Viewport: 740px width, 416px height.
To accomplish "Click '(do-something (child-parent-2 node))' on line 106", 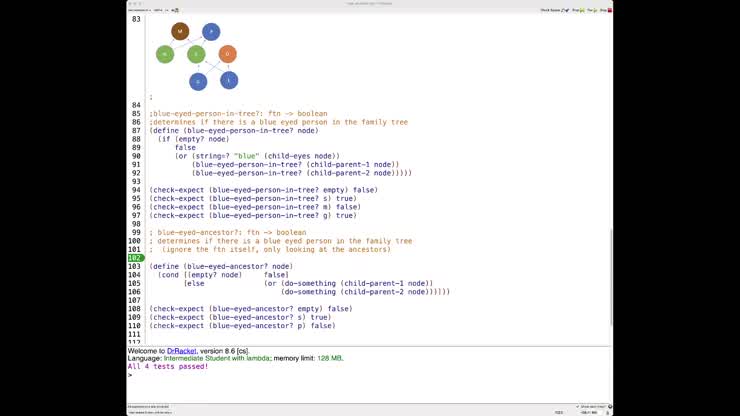I will (357, 292).
